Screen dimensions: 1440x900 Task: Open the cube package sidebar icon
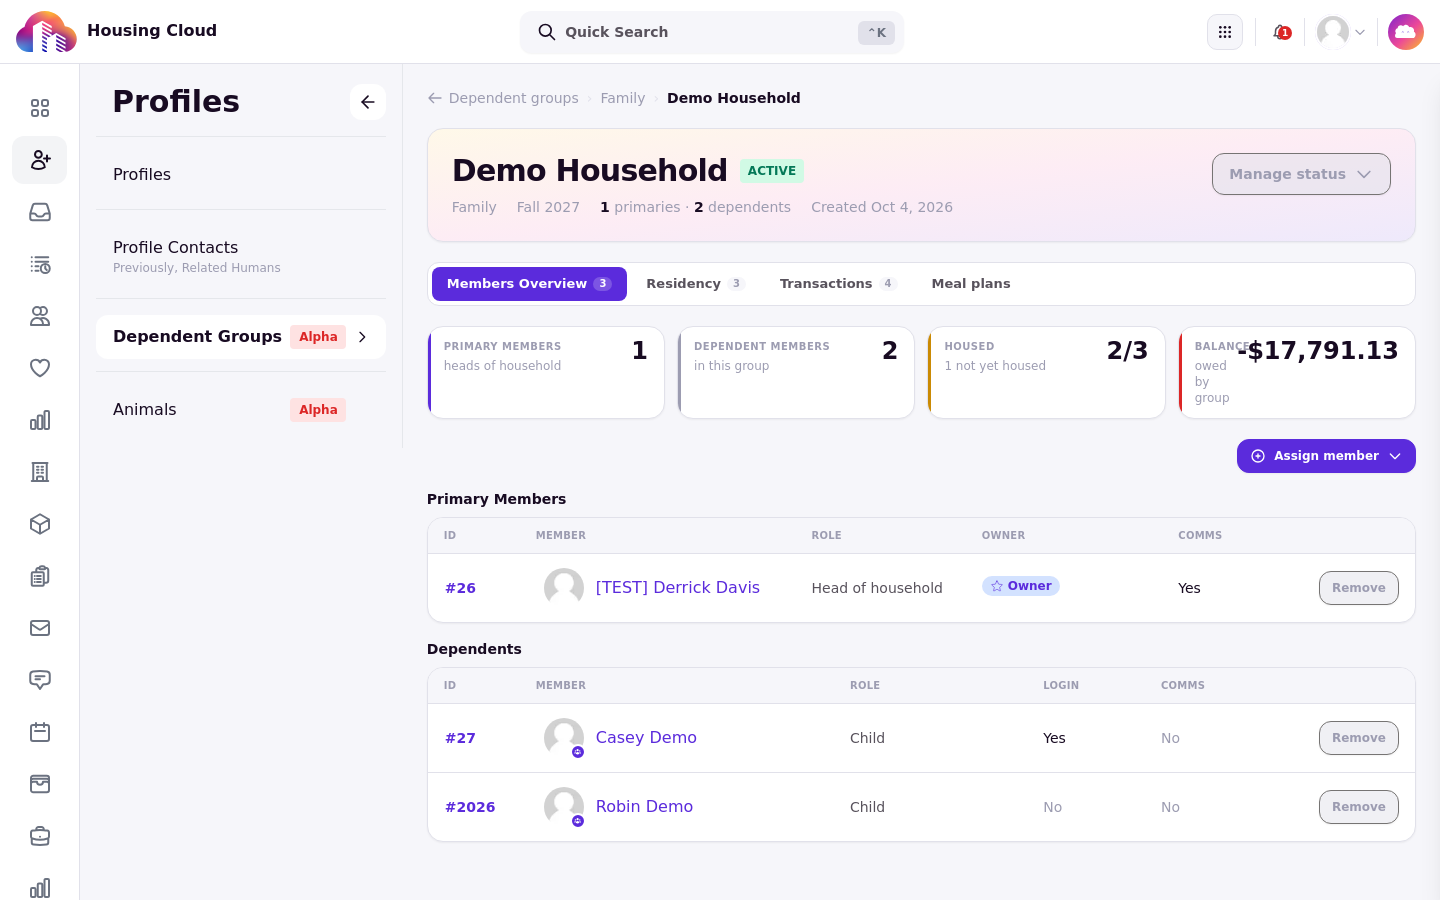click(40, 524)
